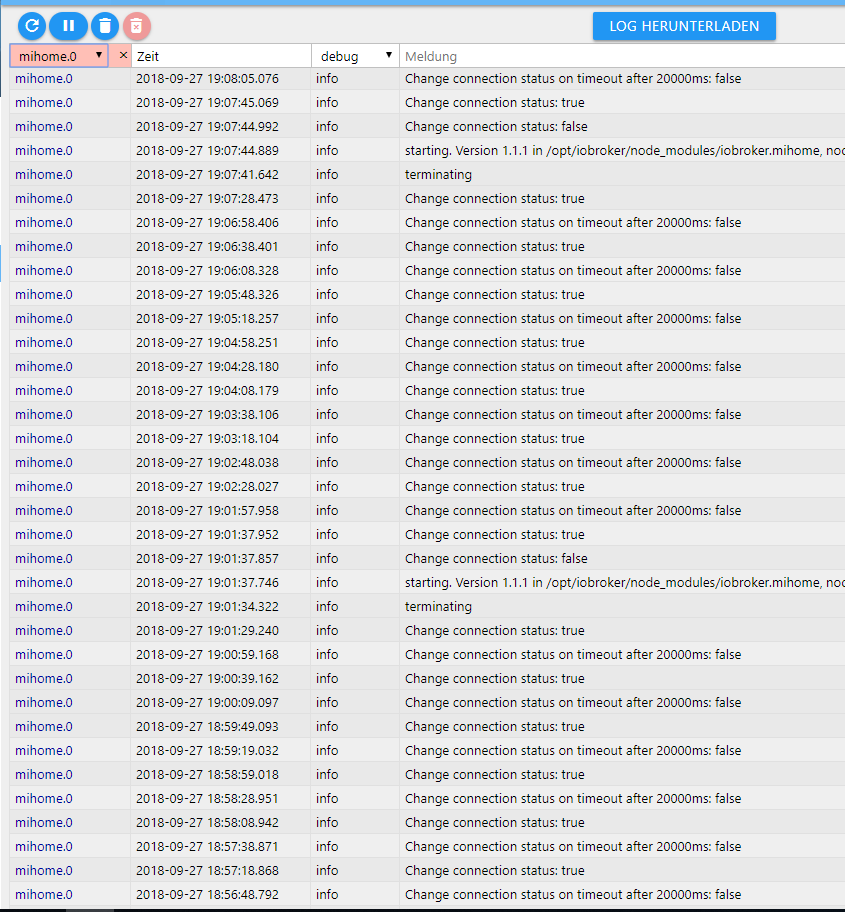The image size is (845, 912).
Task: Select timestamp 2018-09-27 19:08:05.076
Action: (x=207, y=79)
